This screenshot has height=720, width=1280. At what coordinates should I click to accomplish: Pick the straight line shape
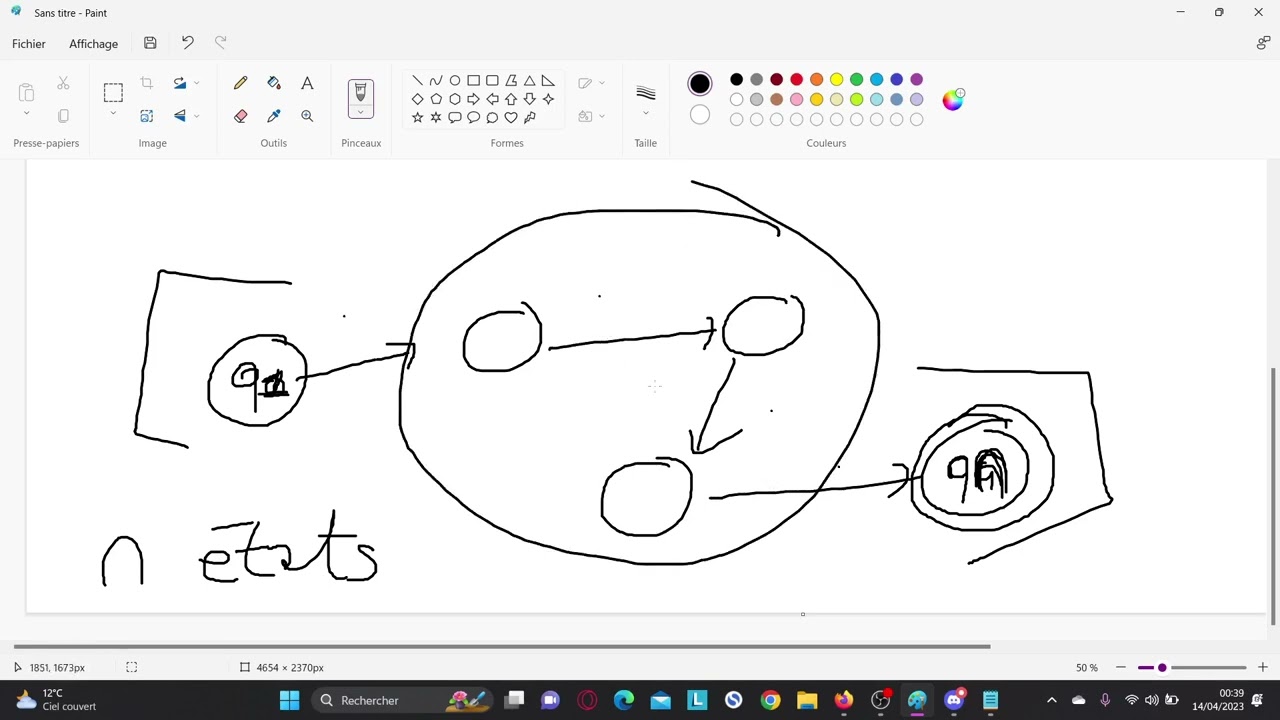[x=417, y=80]
